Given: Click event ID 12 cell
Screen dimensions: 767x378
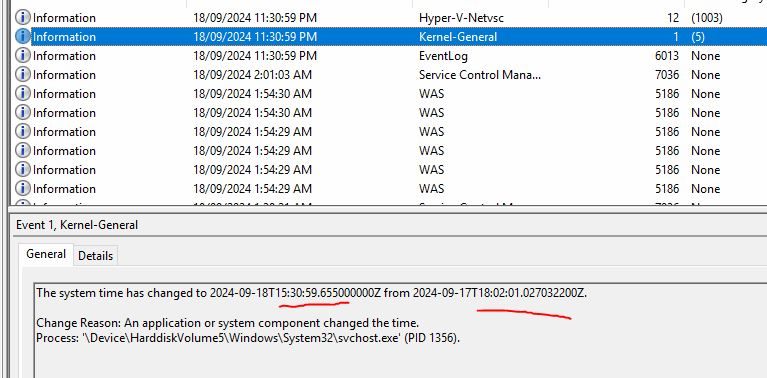Looking at the screenshot, I should (673, 18).
